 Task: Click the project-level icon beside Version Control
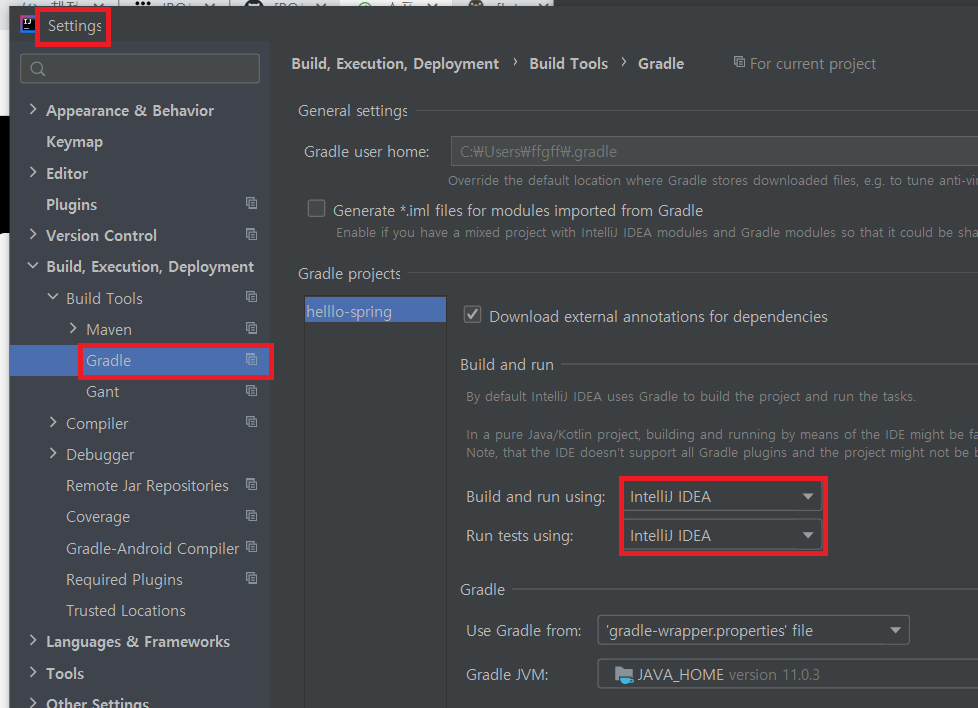[251, 234]
